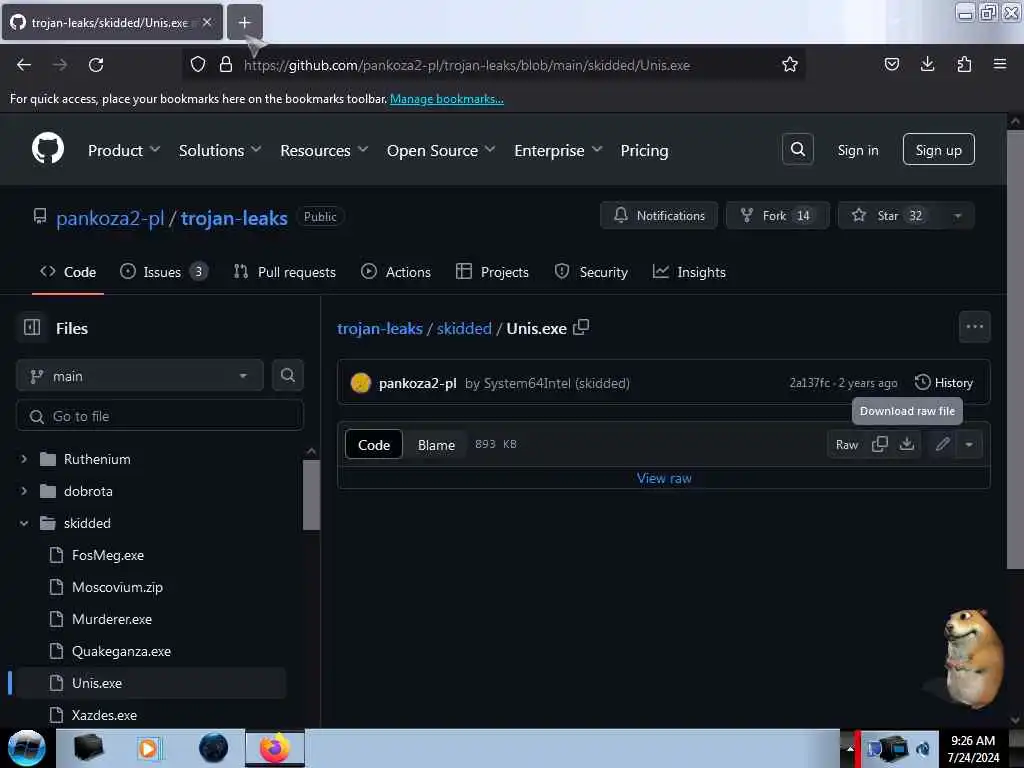This screenshot has height=768, width=1024.
Task: Open the Projects tab
Action: click(x=492, y=272)
